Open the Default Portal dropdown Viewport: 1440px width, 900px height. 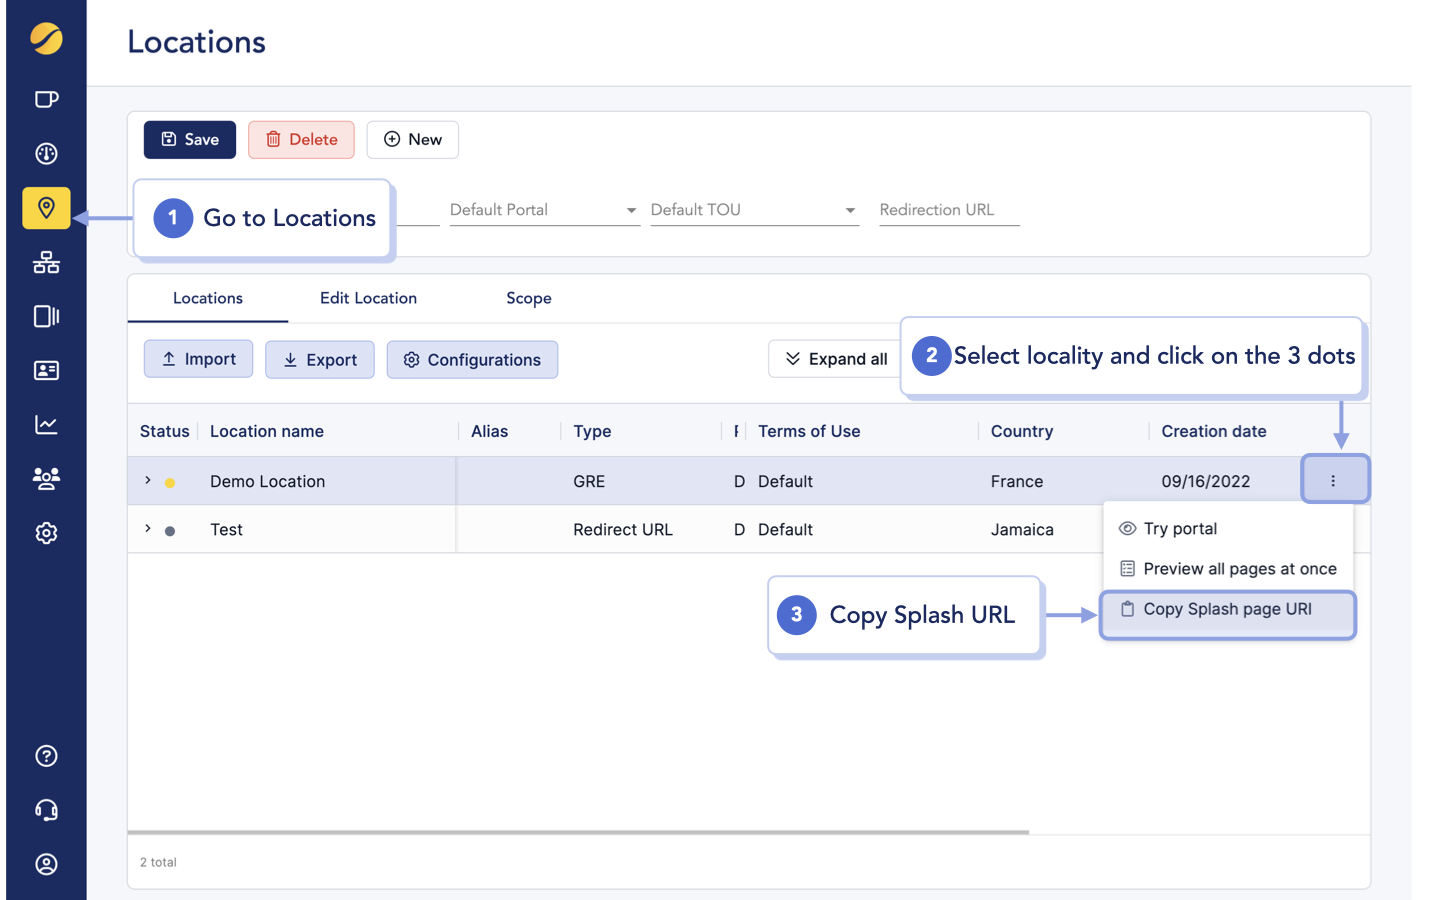tap(544, 210)
